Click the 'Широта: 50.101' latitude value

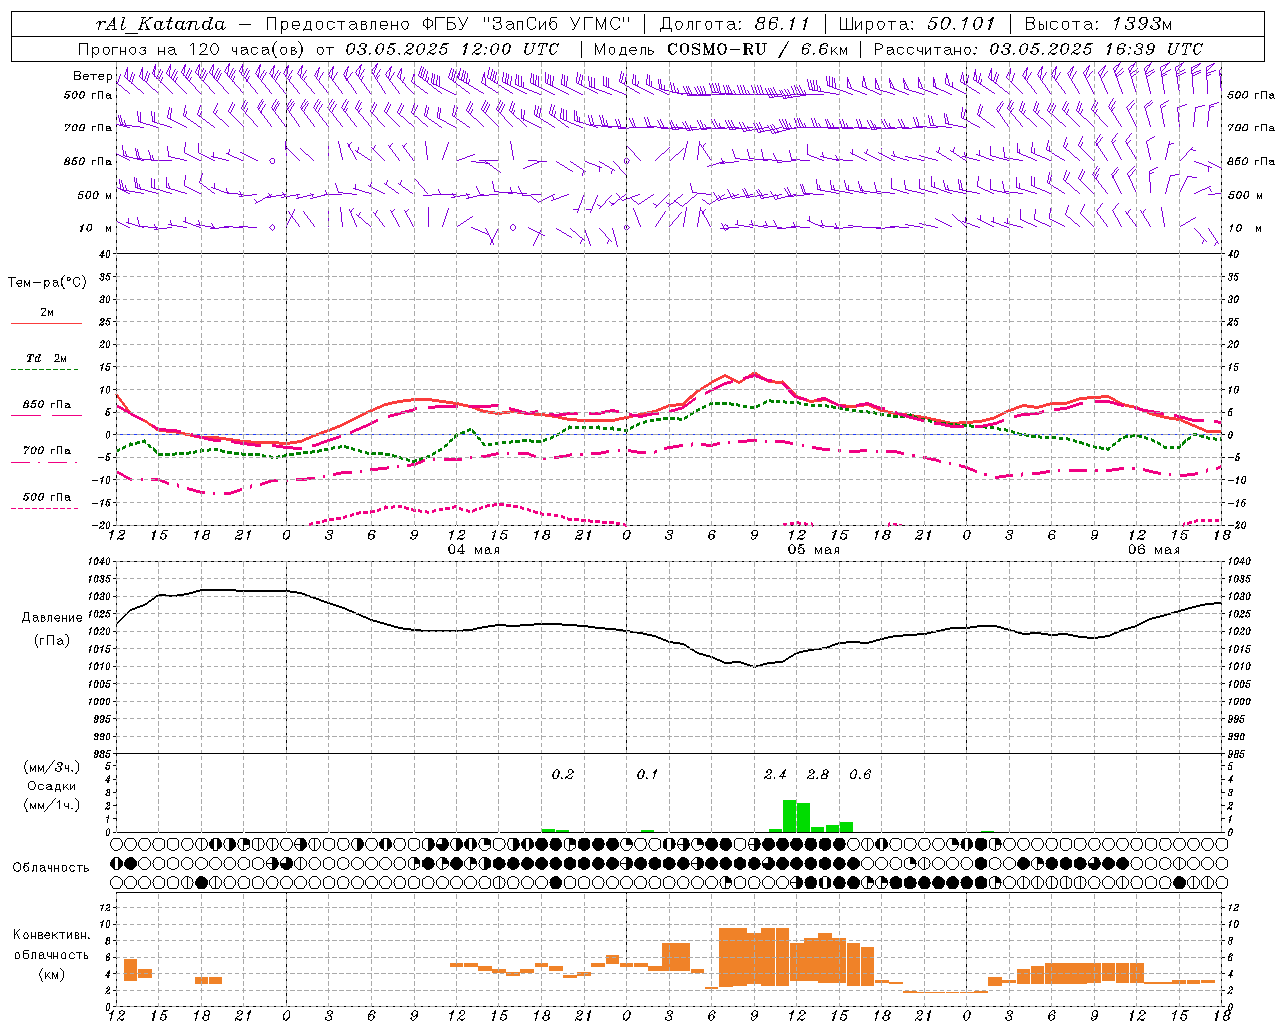click(917, 24)
